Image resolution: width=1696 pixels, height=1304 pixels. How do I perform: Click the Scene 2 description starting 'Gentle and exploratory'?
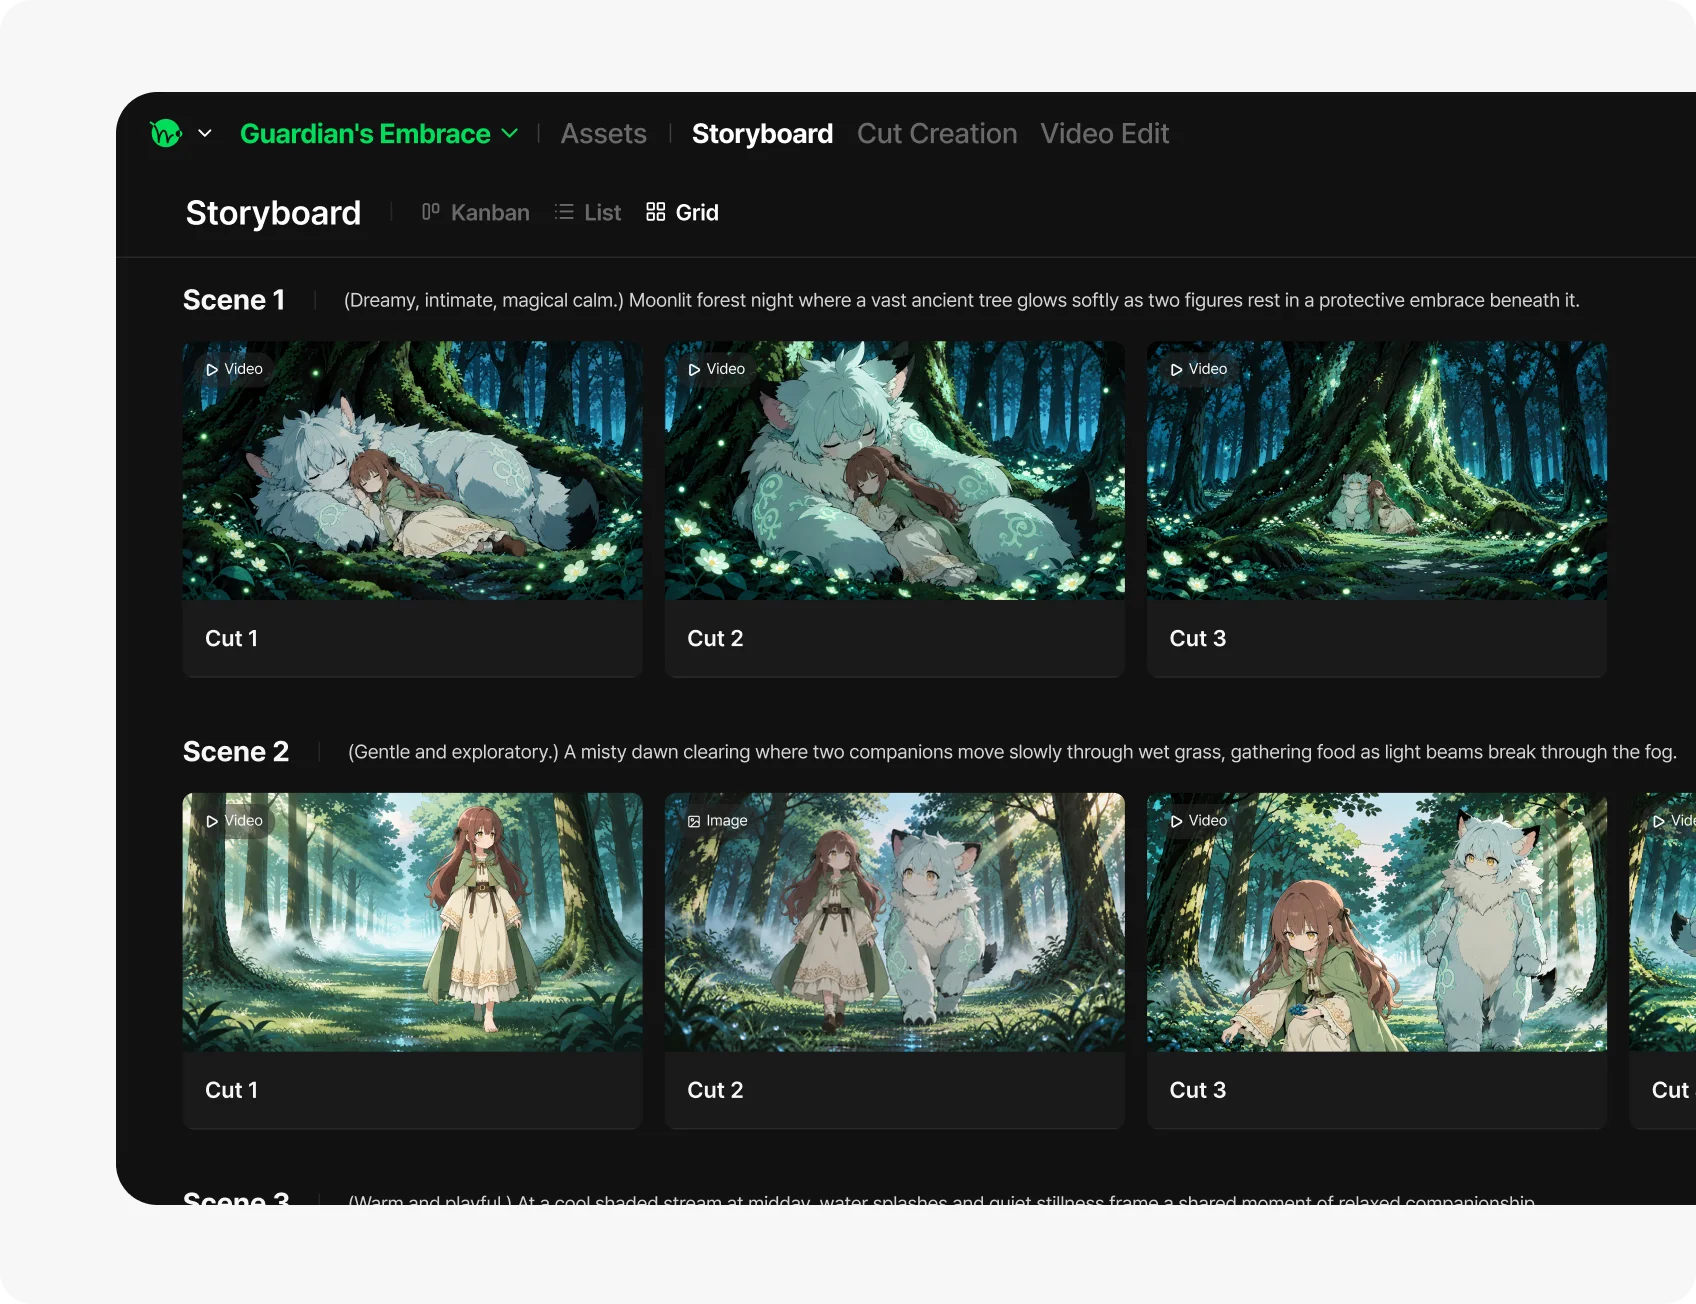pos(1012,752)
